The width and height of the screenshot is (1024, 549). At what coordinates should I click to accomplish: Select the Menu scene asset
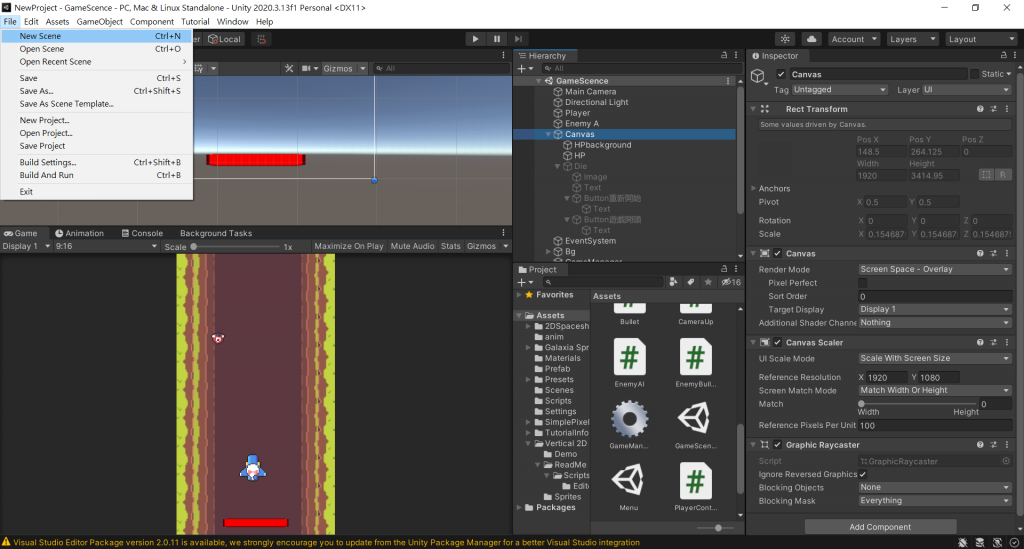click(629, 486)
